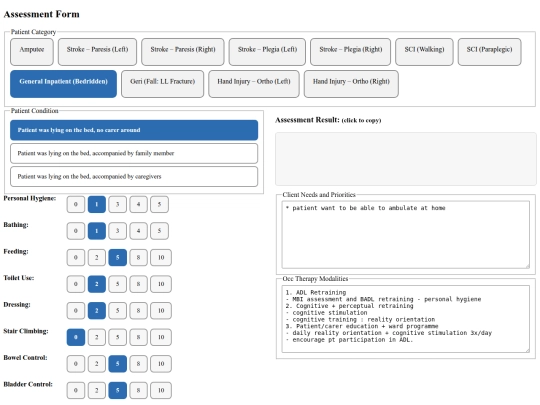The width and height of the screenshot is (540, 405).
Task: Set Toilet Use score to 10
Action: point(161,284)
